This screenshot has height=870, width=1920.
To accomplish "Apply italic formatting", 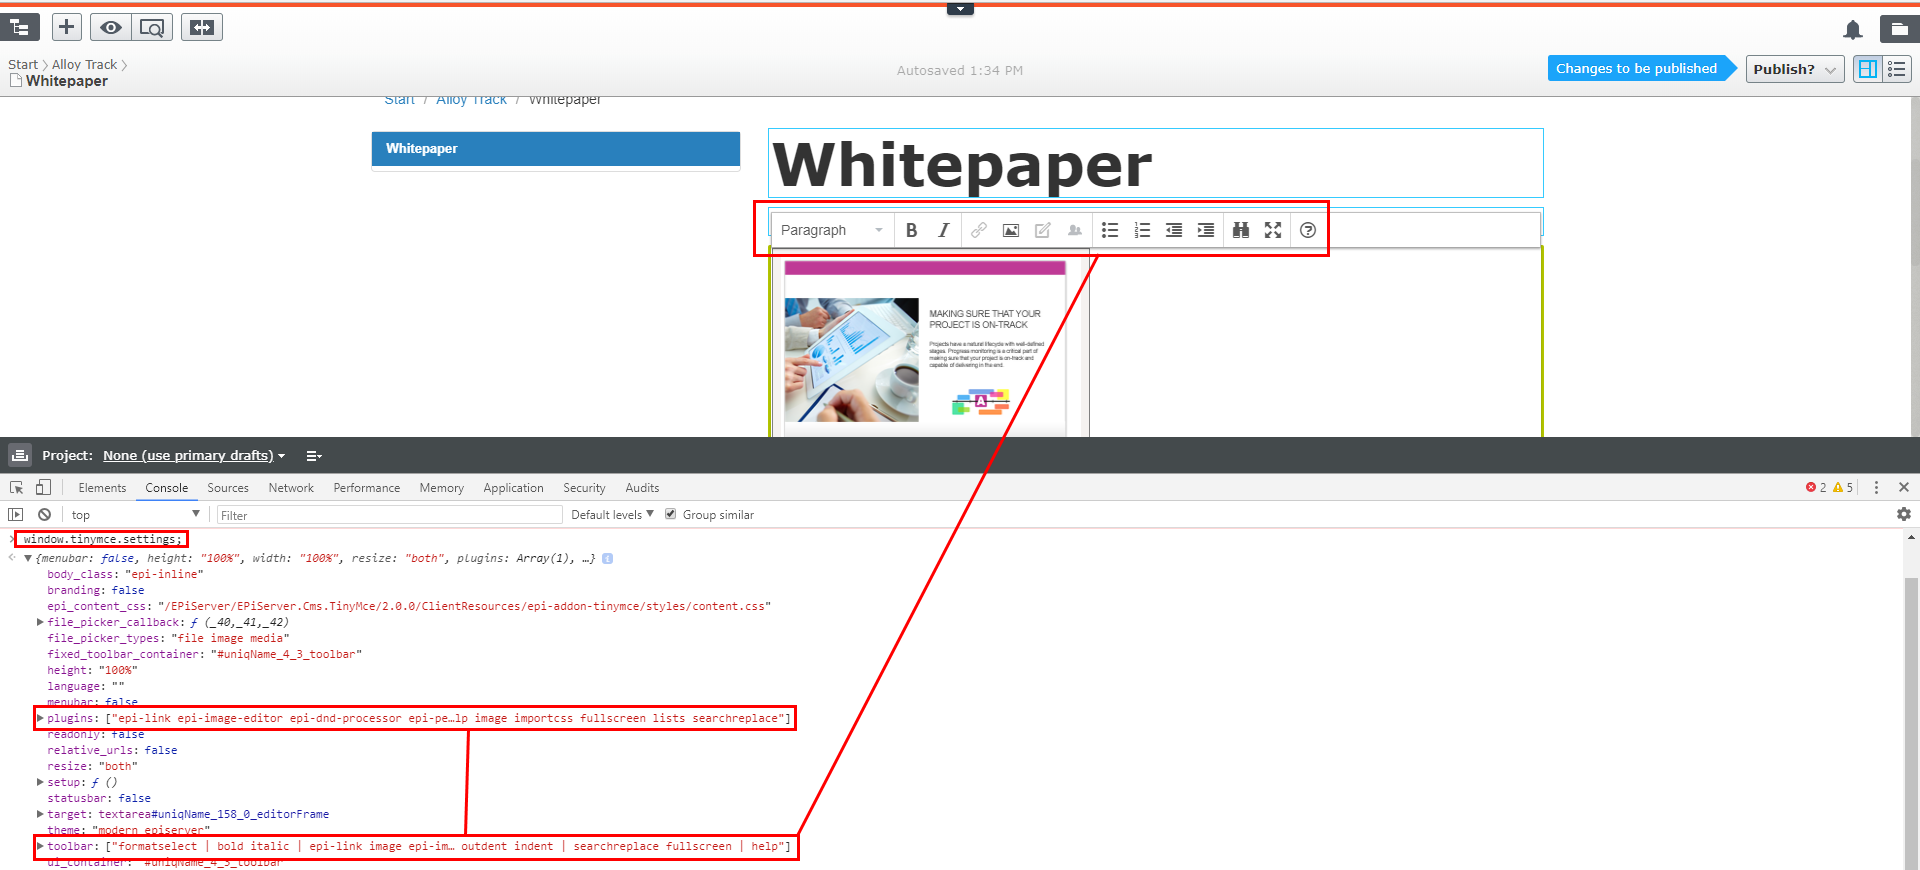I will [x=943, y=230].
